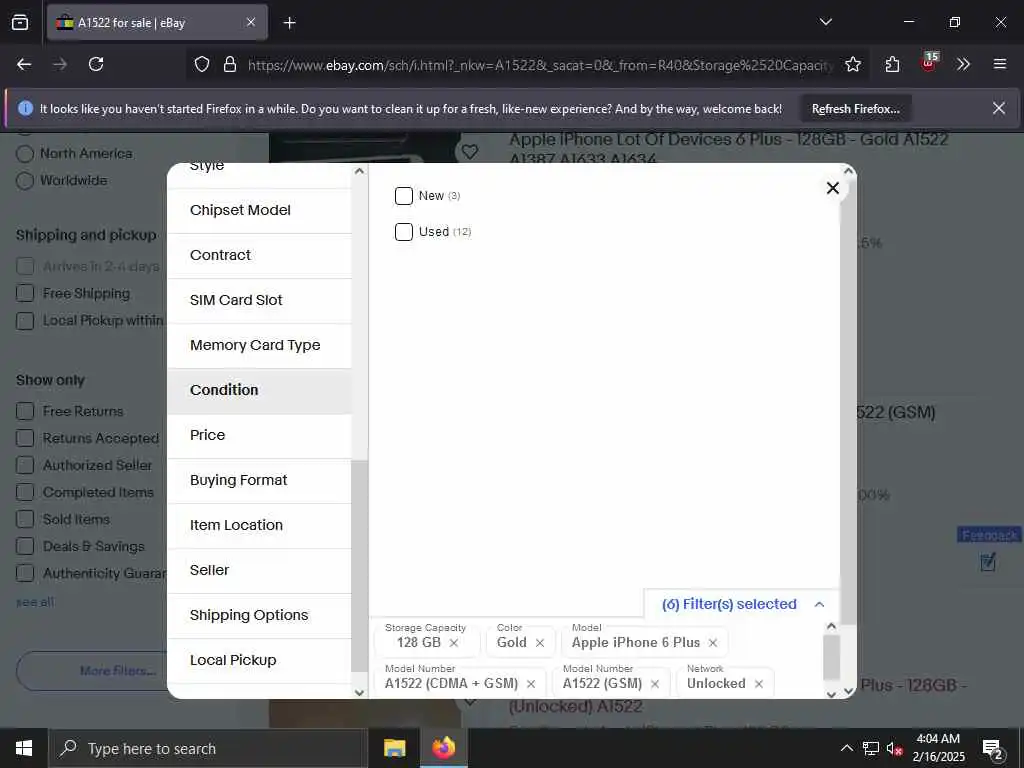Close the A1522 for sale eBay tab
This screenshot has width=1024, height=768.
(251, 22)
